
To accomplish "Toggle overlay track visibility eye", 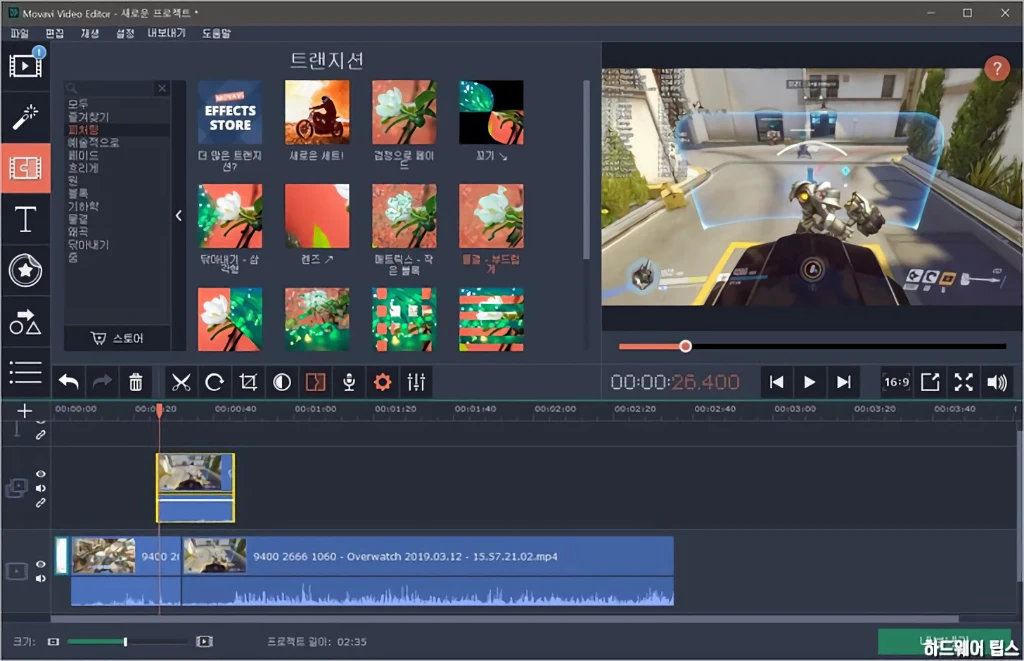I will (x=40, y=474).
